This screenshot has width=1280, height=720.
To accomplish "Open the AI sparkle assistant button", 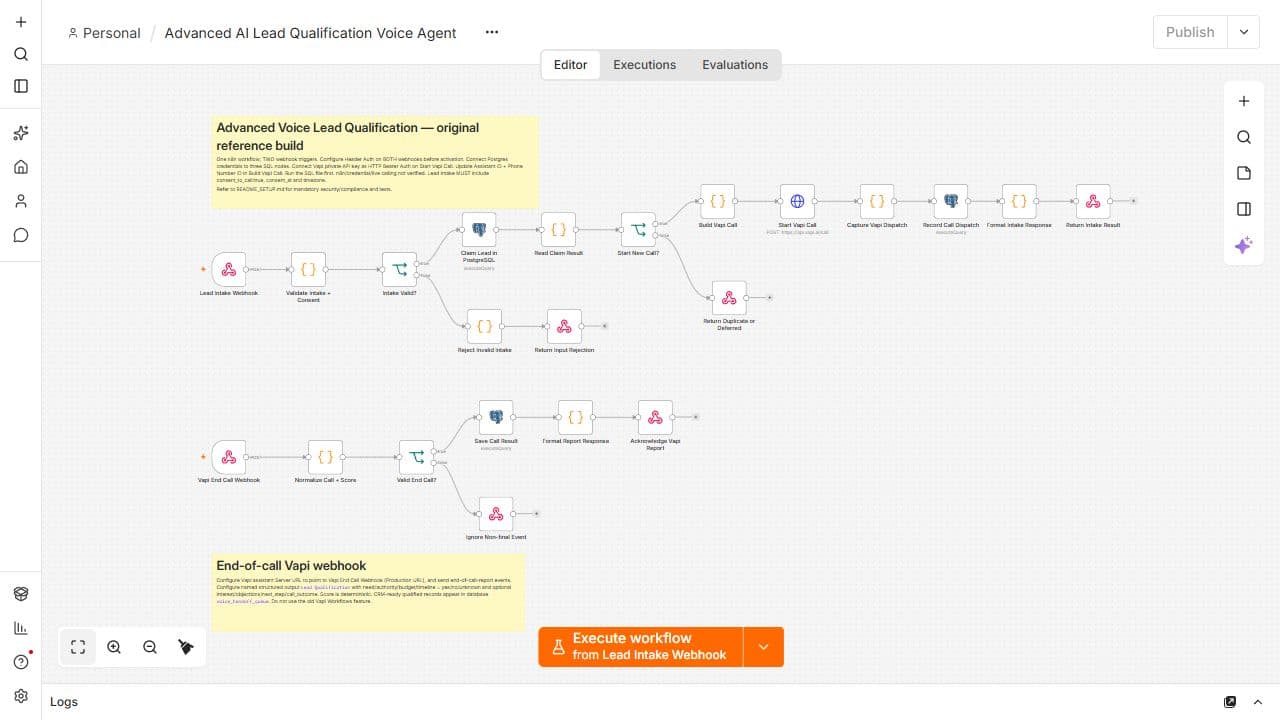I will click(1244, 245).
